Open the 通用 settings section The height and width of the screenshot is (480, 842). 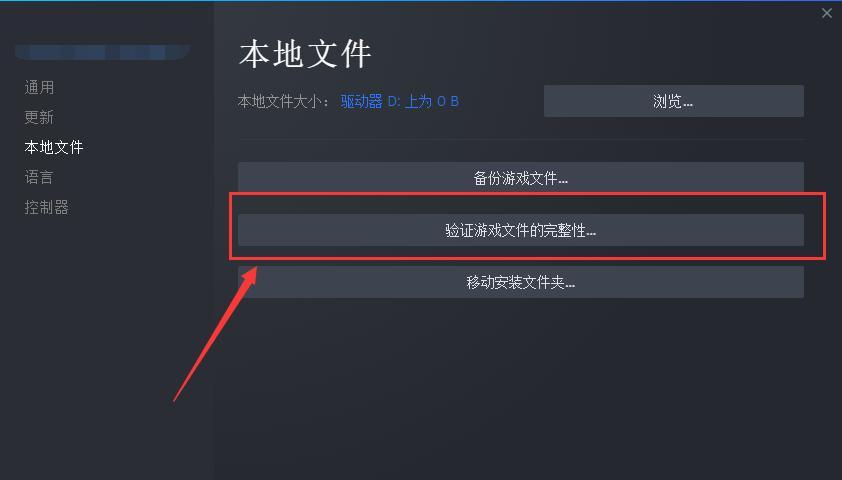39,87
